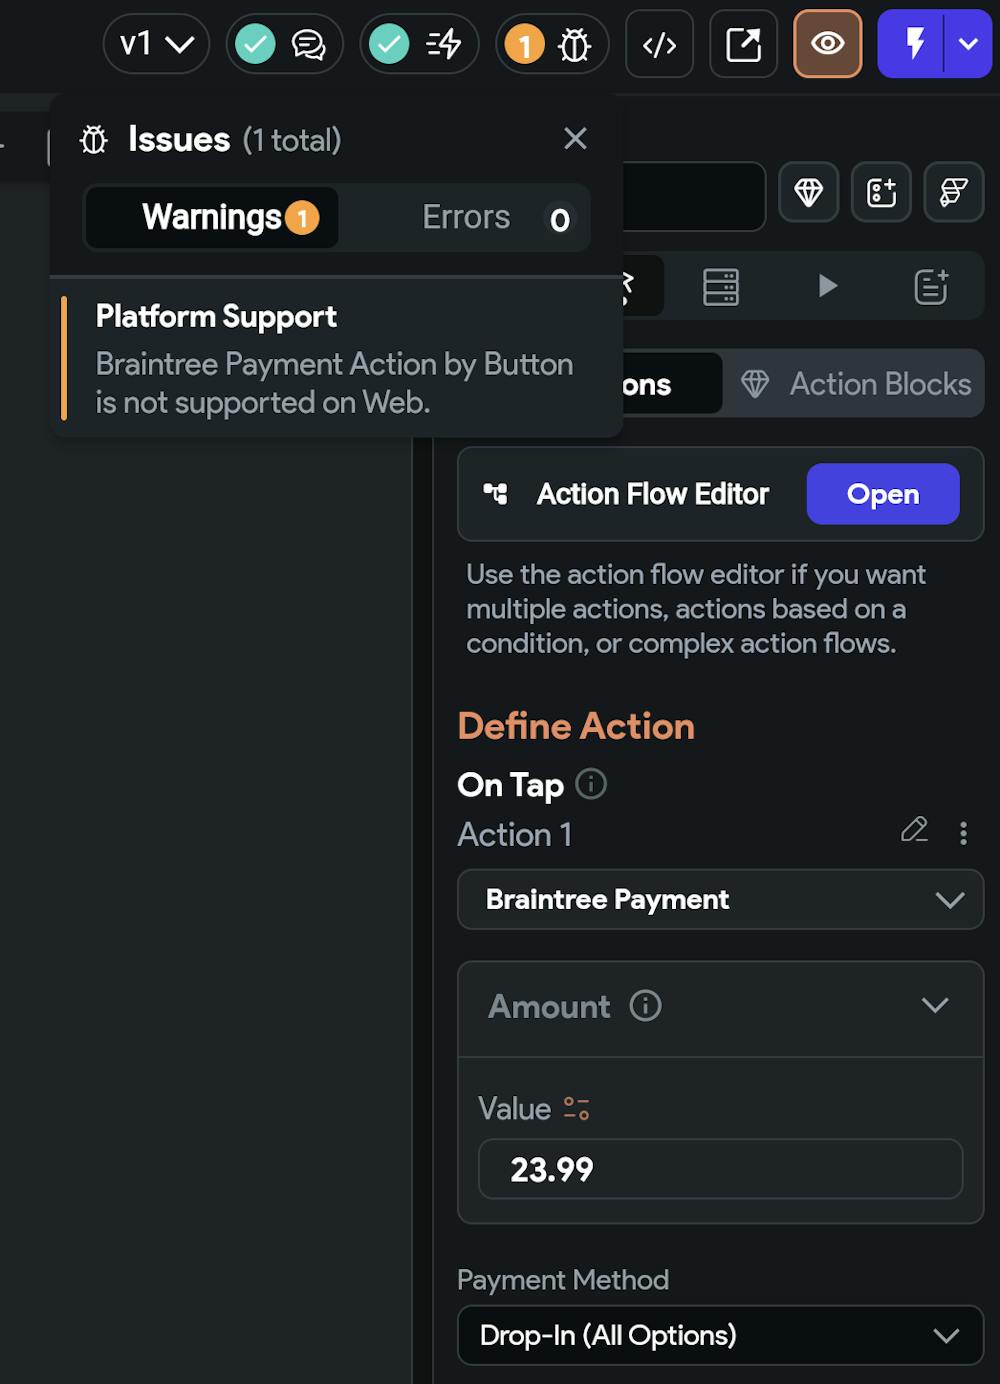The height and width of the screenshot is (1384, 1000).
Task: Select the Action Blocks tab
Action: click(x=856, y=384)
